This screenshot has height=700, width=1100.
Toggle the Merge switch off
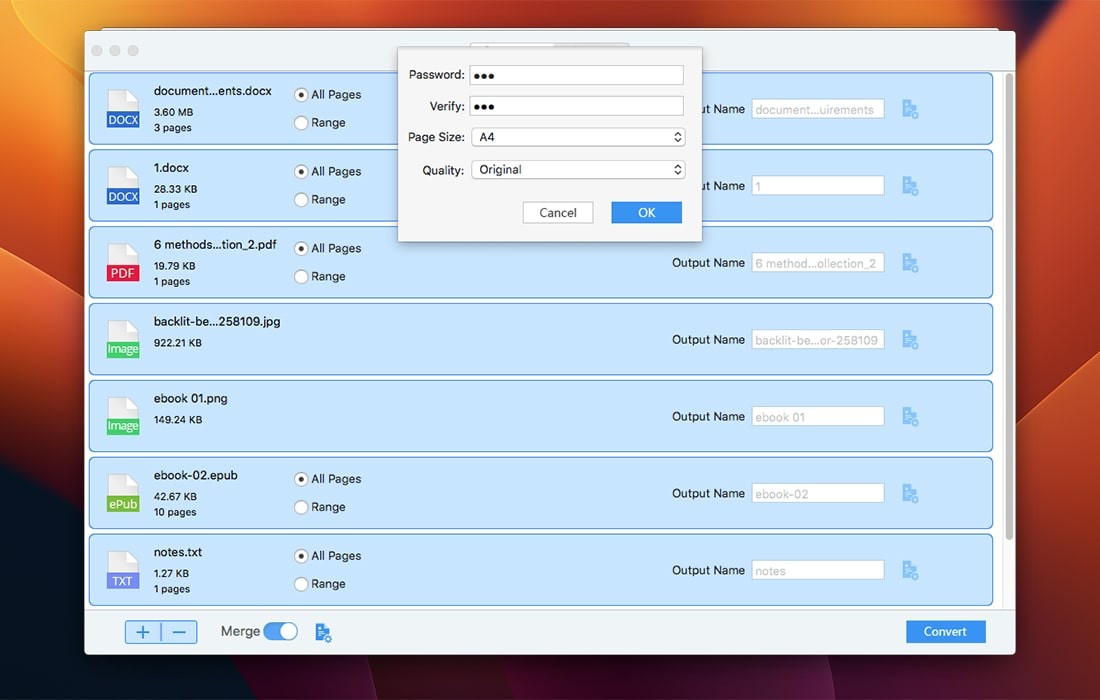pos(280,631)
